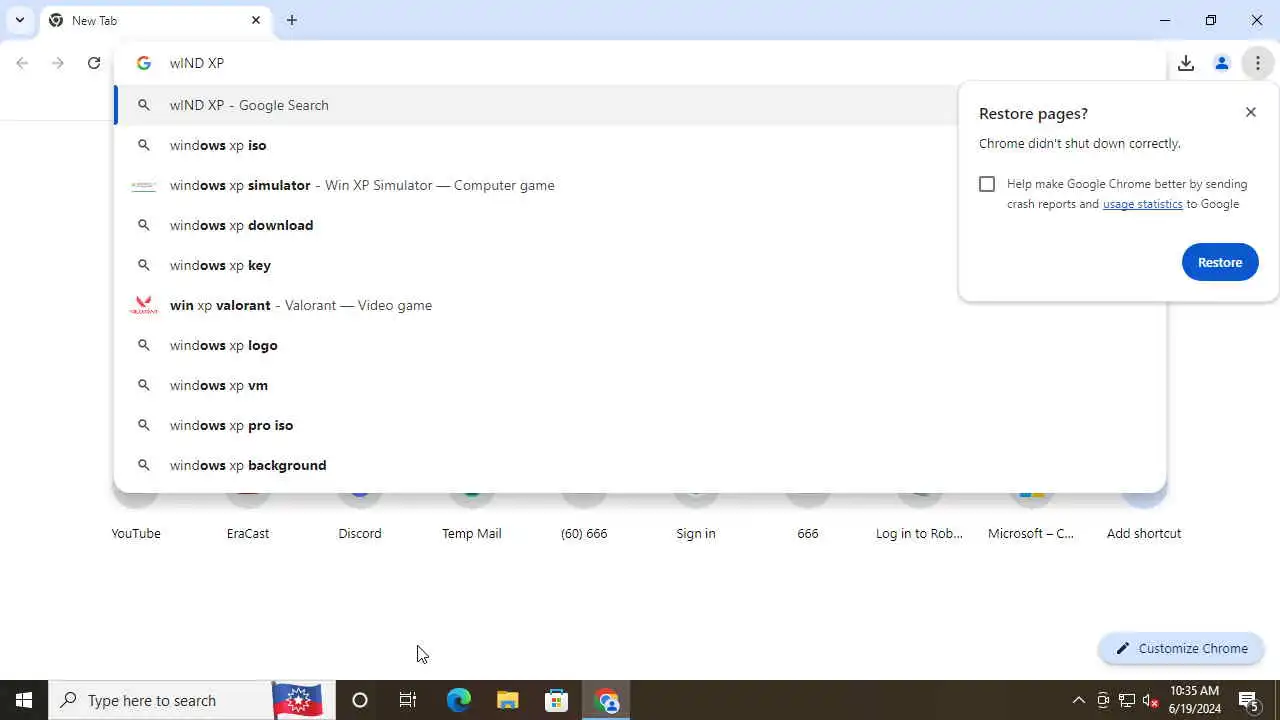Choose the windows xp pro iso suggestion
Viewport: 1280px width, 720px height.
pos(640,425)
